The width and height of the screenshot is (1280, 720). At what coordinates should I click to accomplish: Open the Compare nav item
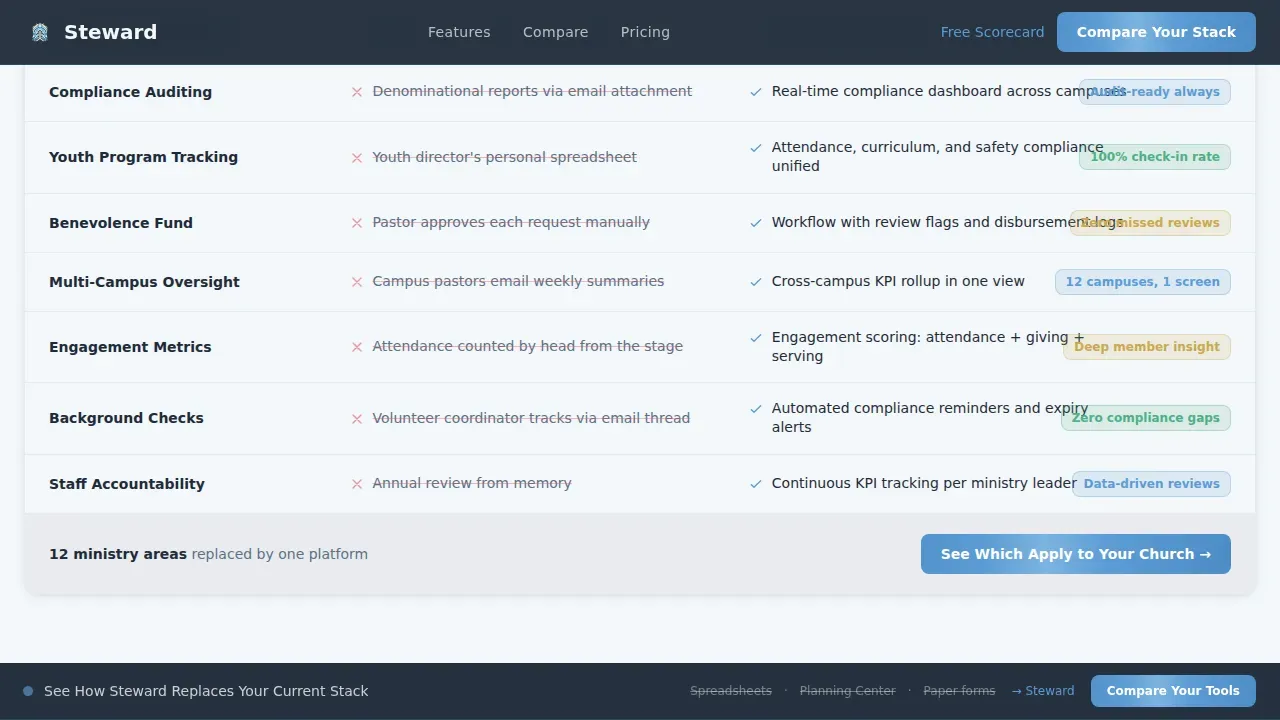click(x=555, y=32)
